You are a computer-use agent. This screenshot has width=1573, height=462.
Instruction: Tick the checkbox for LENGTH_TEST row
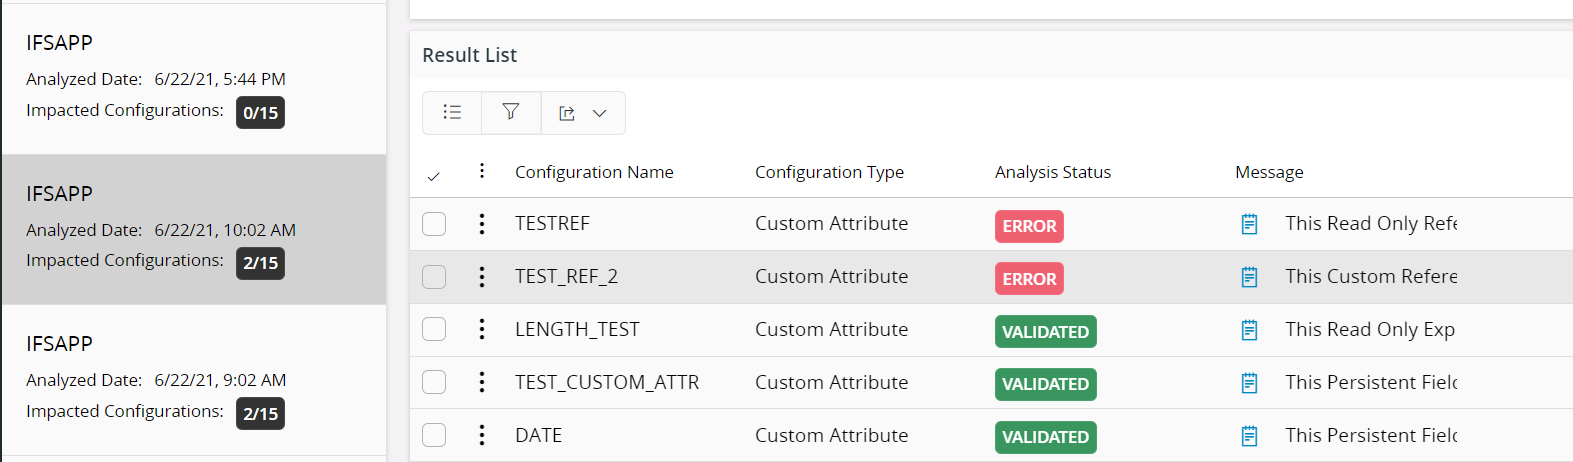434,329
